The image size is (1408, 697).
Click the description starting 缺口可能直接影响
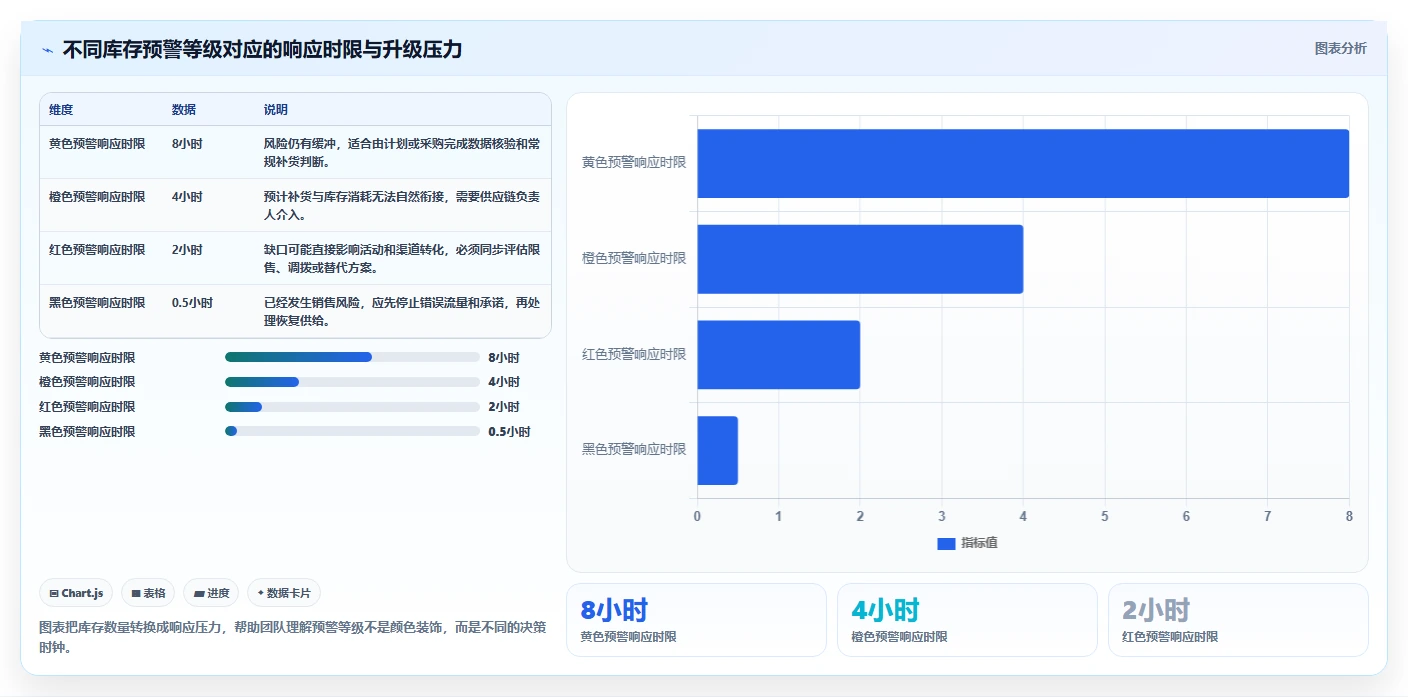tap(402, 259)
